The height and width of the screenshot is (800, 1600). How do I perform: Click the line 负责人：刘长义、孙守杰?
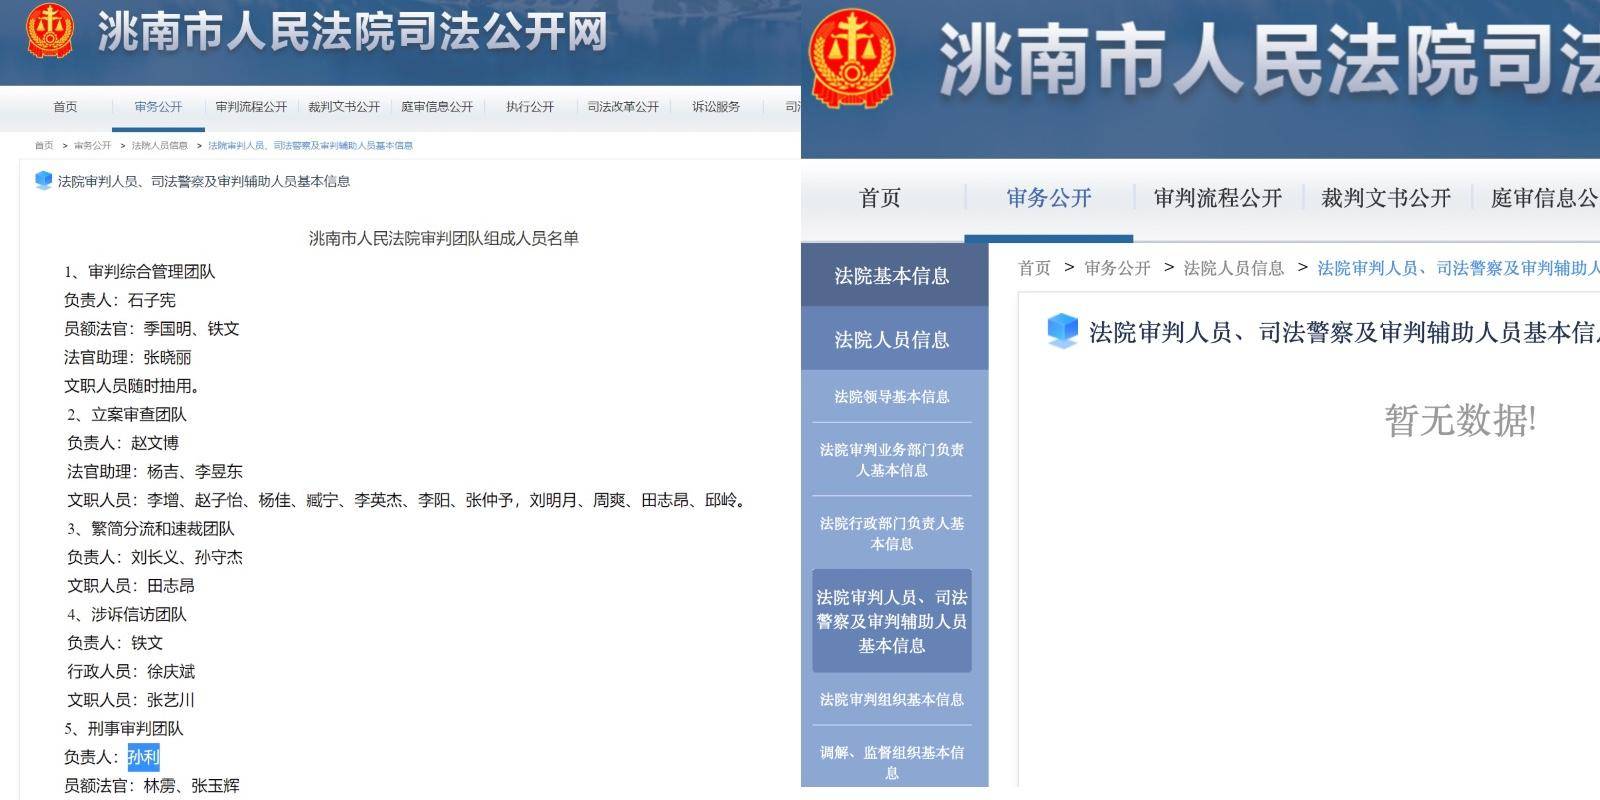tap(155, 557)
